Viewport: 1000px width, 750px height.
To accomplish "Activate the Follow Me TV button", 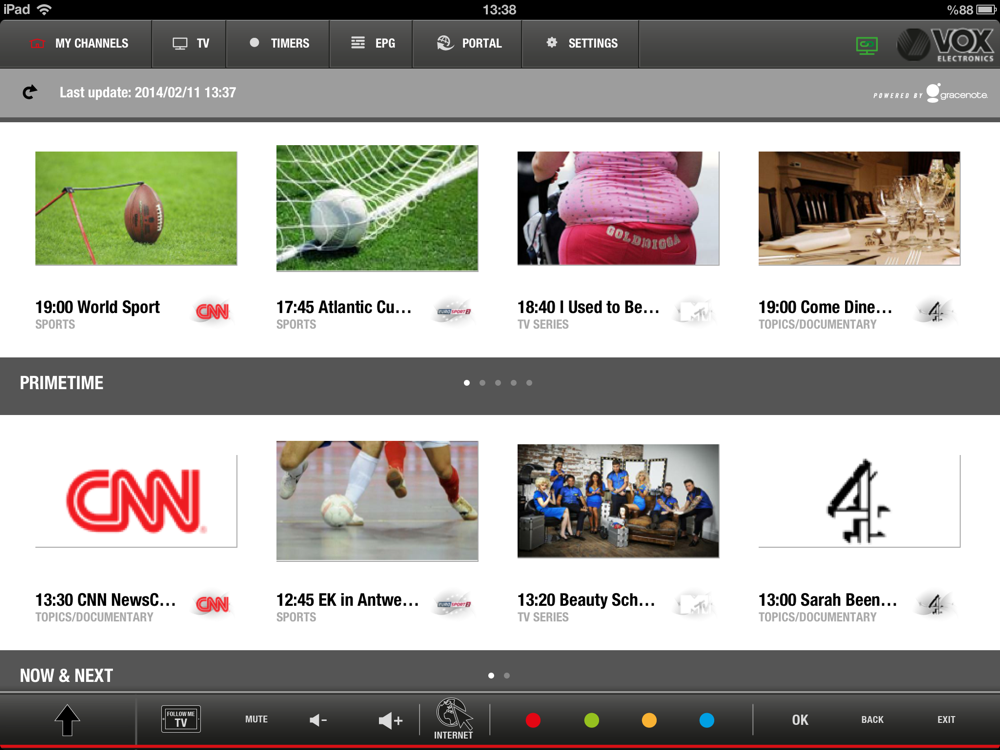I will coord(181,719).
